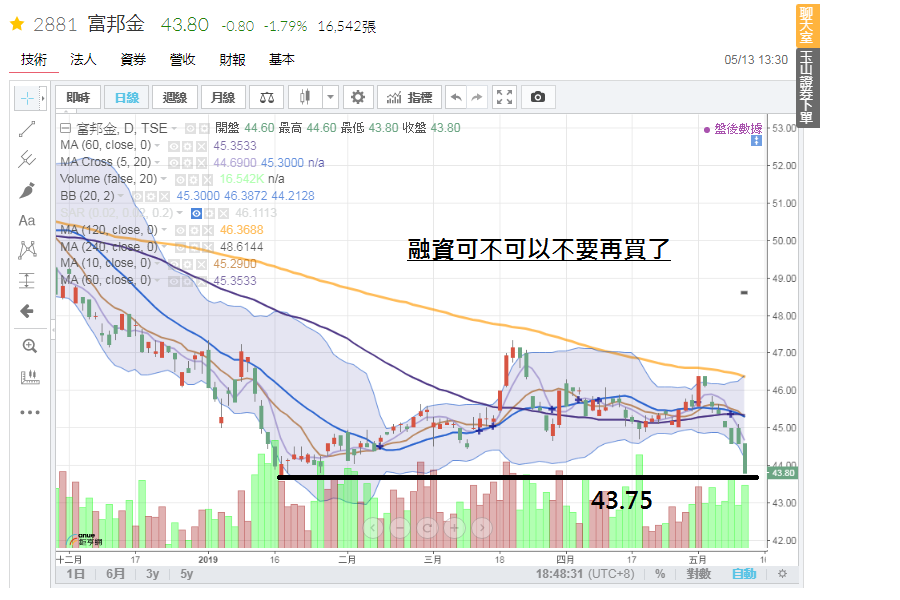The height and width of the screenshot is (600, 900).
Task: Switch to the 營收 tab
Action: [x=183, y=60]
